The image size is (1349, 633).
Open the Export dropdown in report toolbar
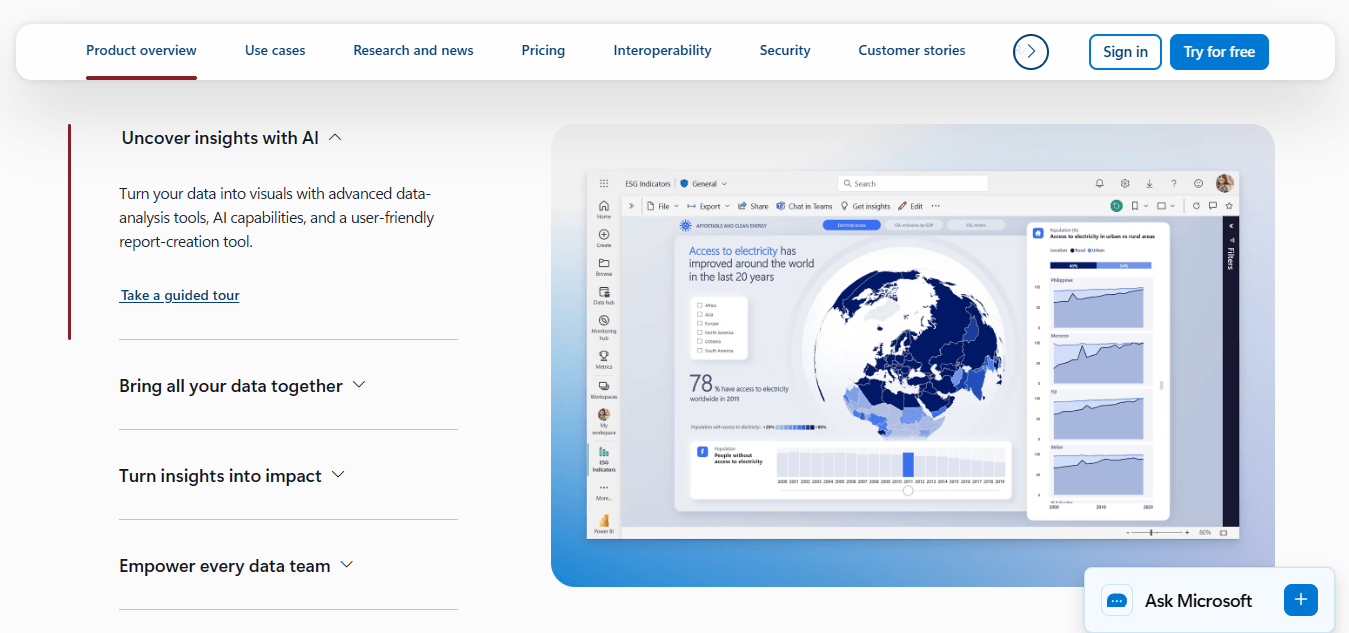click(x=708, y=206)
